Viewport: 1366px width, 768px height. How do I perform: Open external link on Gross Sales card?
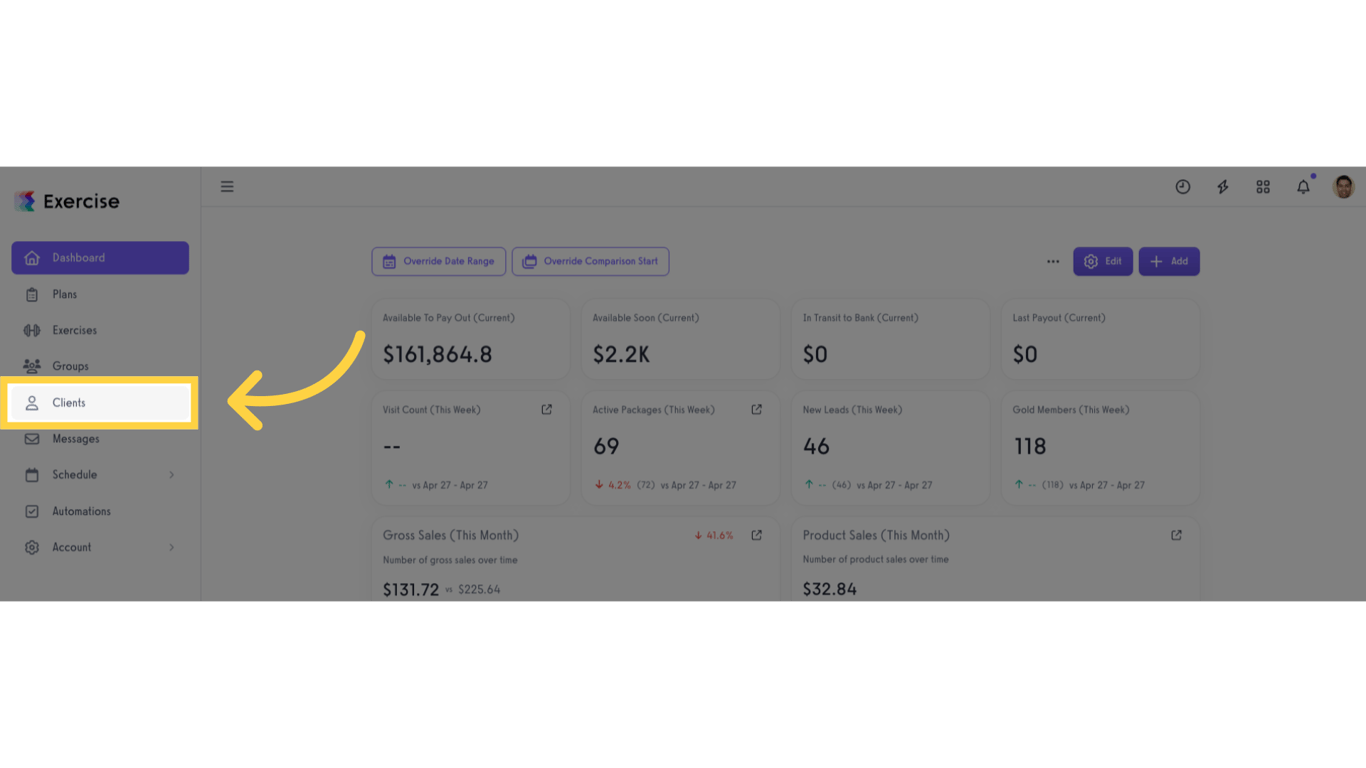click(x=757, y=535)
